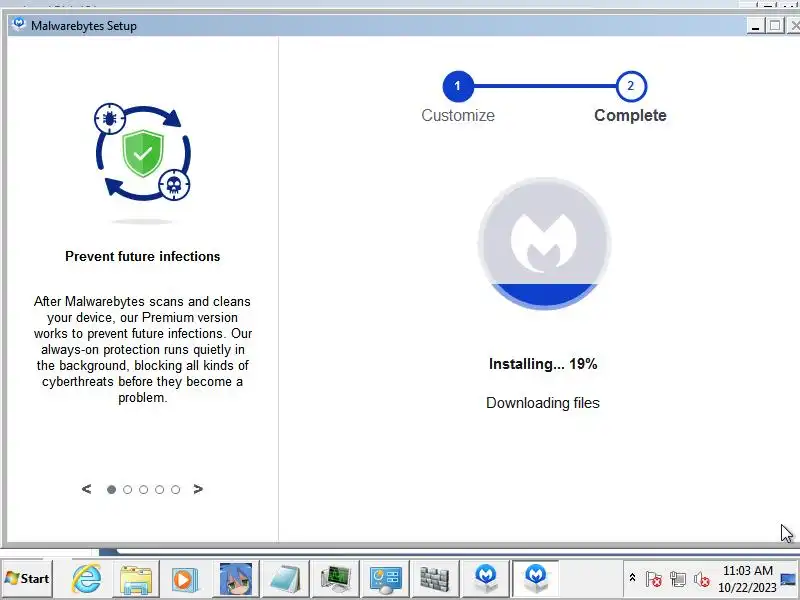Open Windows Explorer folder in taskbar

[135, 579]
